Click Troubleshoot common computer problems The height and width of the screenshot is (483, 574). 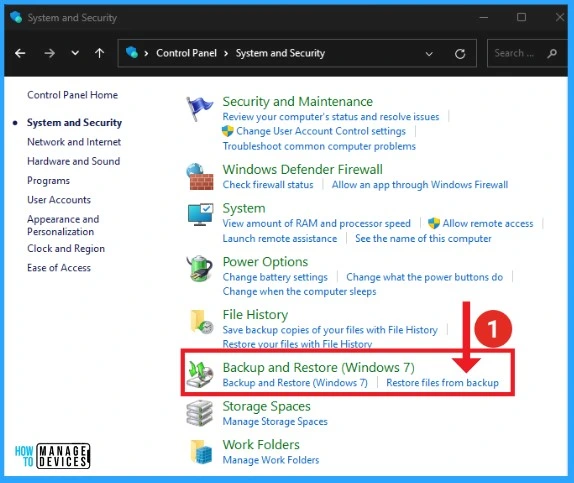[x=319, y=146]
